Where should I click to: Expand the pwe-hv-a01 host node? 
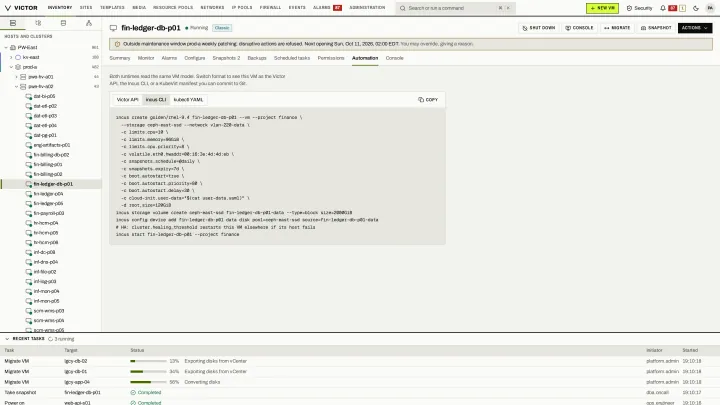point(16,77)
